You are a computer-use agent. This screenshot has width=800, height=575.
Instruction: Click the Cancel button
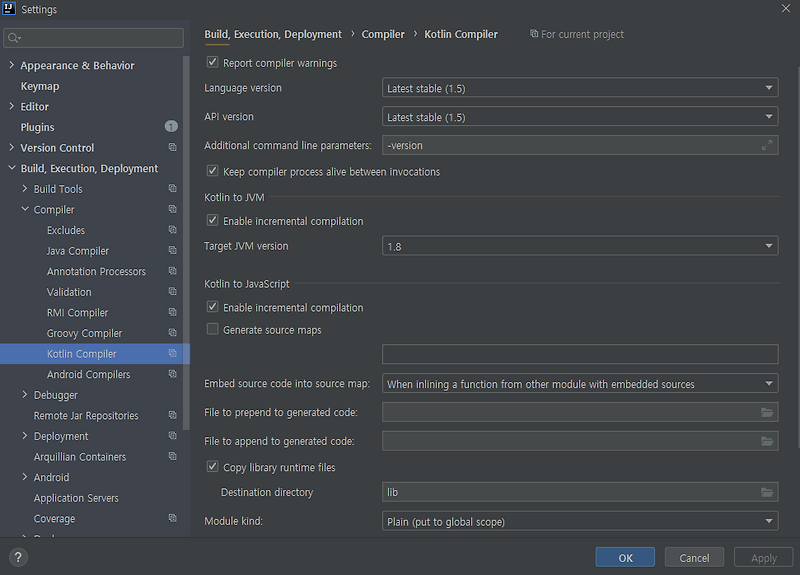(x=694, y=558)
